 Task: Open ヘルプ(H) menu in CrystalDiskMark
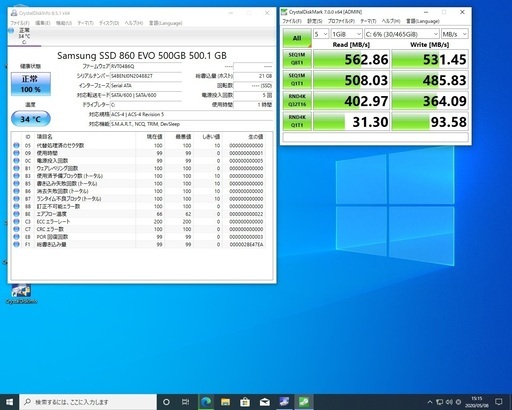click(x=391, y=21)
